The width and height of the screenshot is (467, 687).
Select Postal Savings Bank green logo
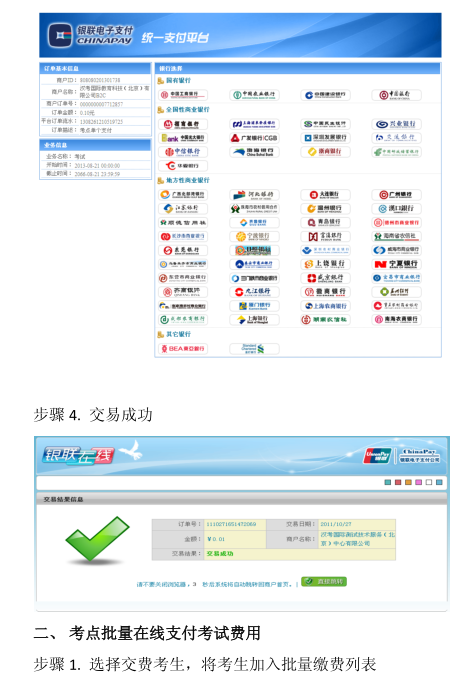pyautogui.click(x=396, y=152)
